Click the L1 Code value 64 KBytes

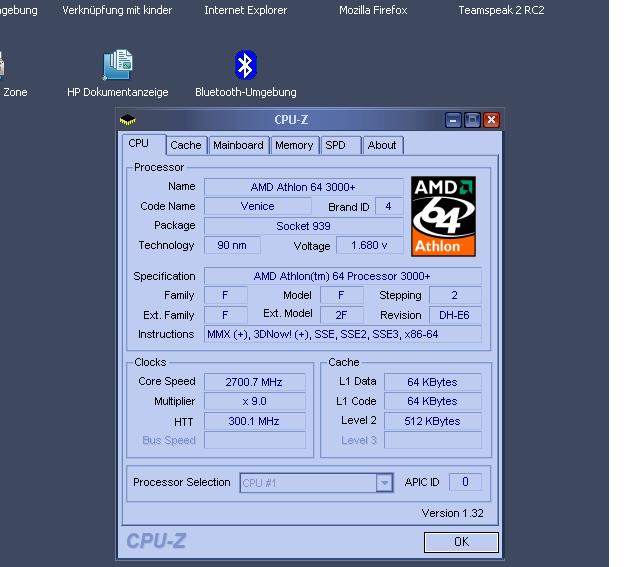point(432,401)
